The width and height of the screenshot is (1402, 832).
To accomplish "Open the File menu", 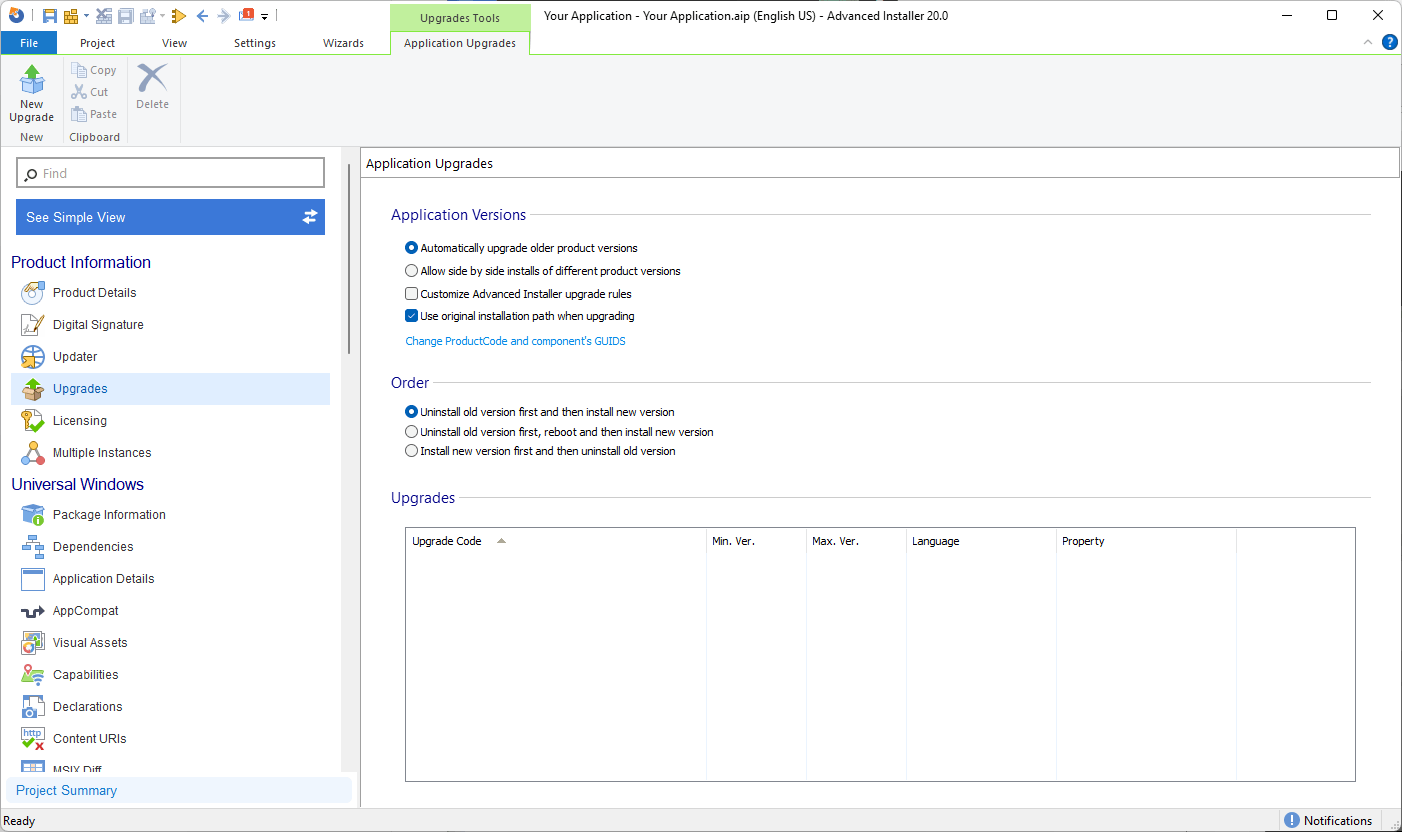I will (x=29, y=43).
